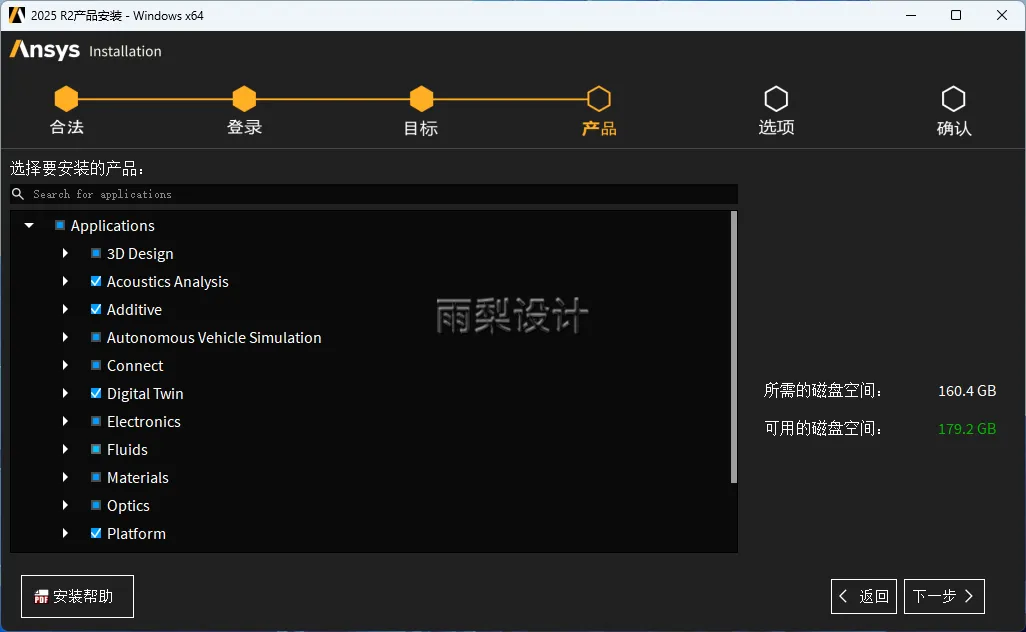
Task: Close the installer window
Action: [x=1002, y=15]
